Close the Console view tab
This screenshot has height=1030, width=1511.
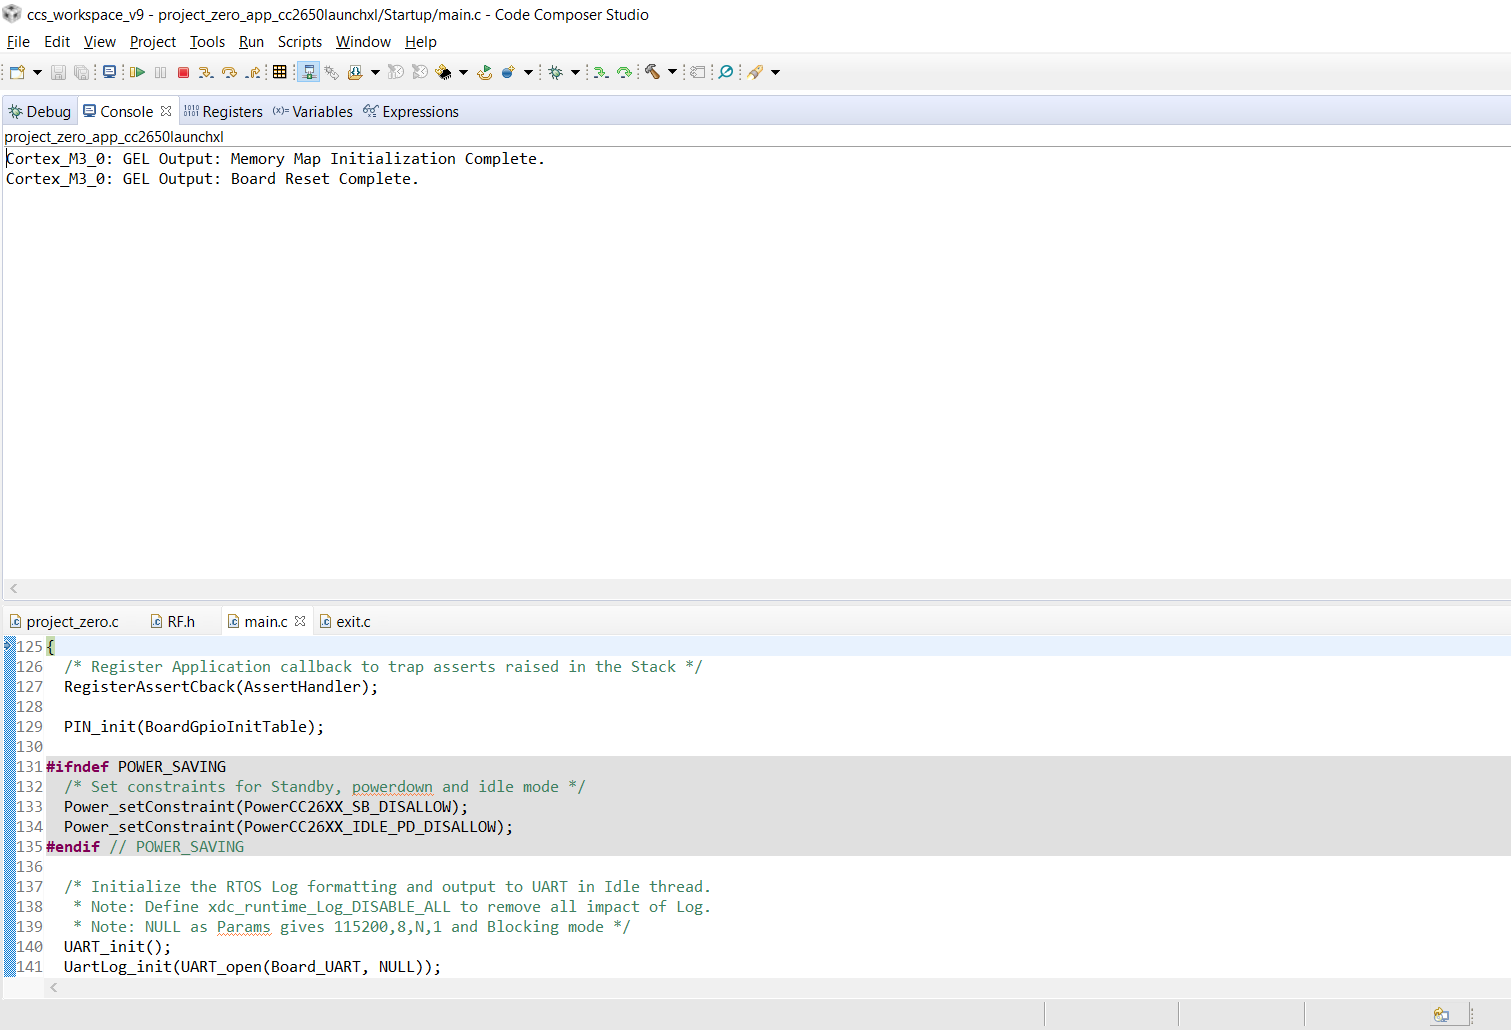point(166,111)
